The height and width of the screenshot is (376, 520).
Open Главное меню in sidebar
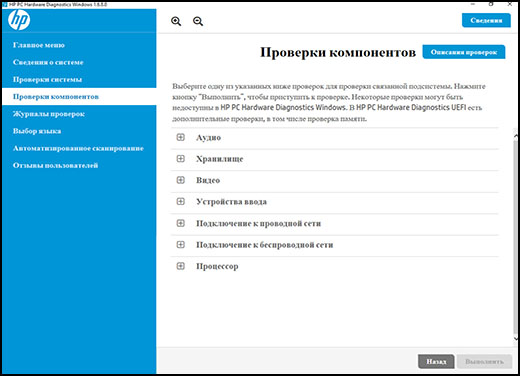[x=79, y=45]
